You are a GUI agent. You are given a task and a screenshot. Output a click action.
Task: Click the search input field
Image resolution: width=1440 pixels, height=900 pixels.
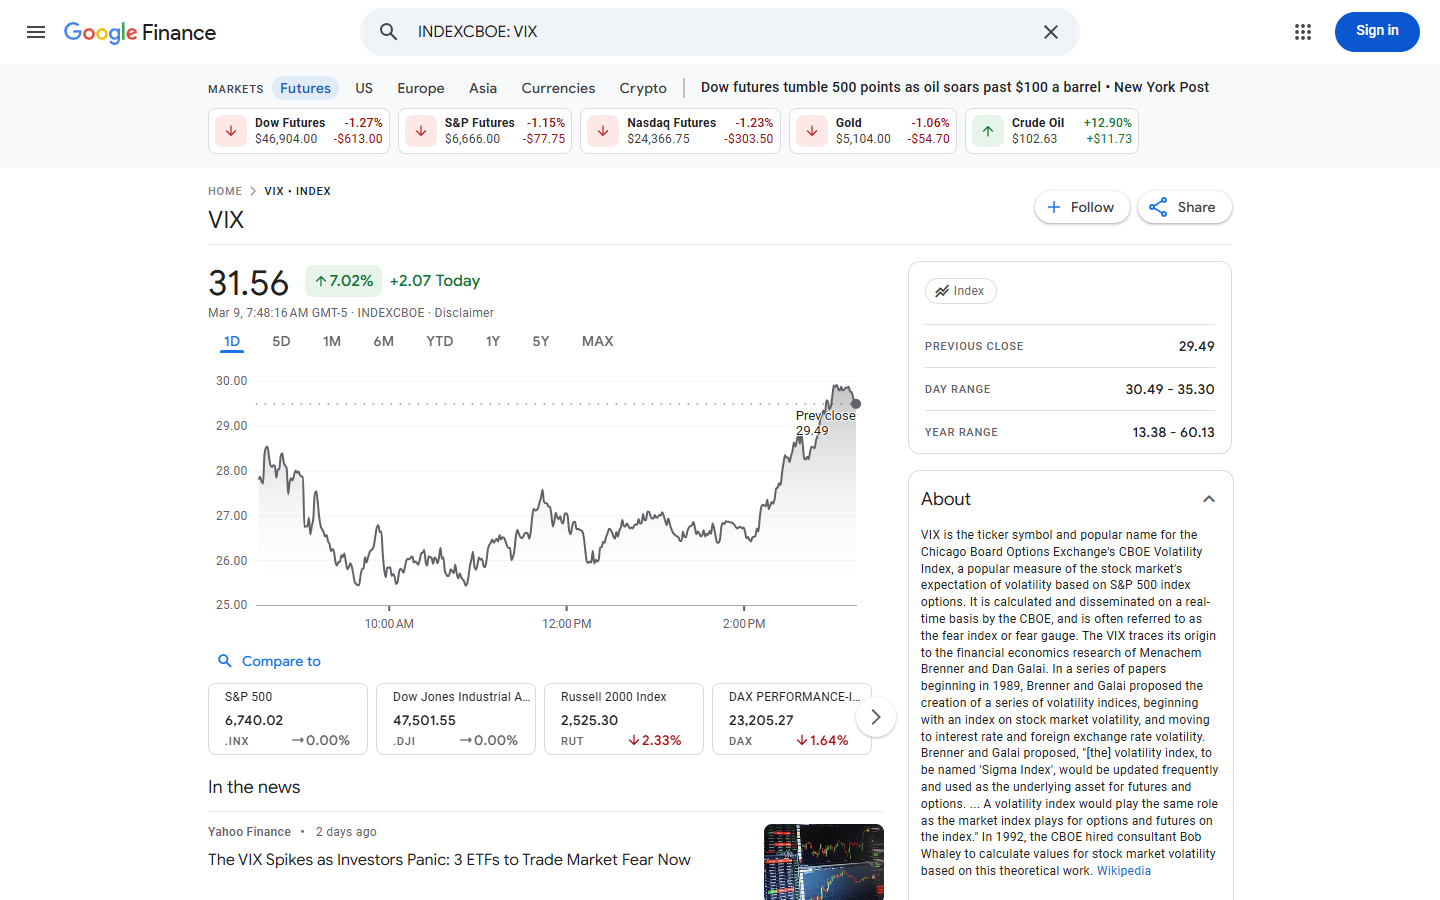click(720, 32)
